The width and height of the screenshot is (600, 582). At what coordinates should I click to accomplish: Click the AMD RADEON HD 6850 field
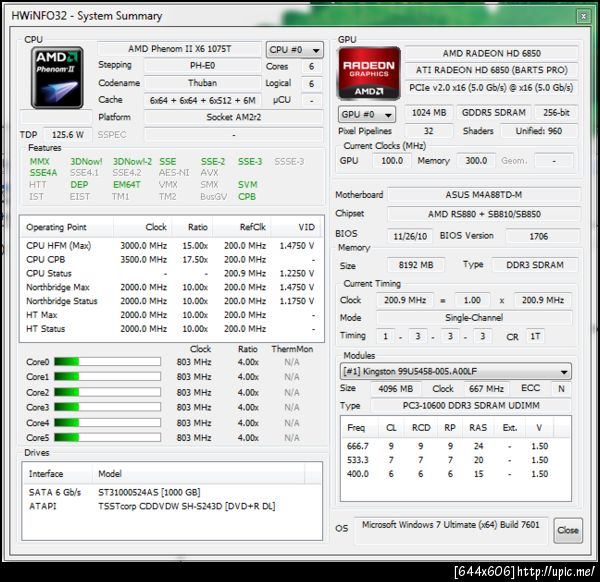click(x=491, y=54)
